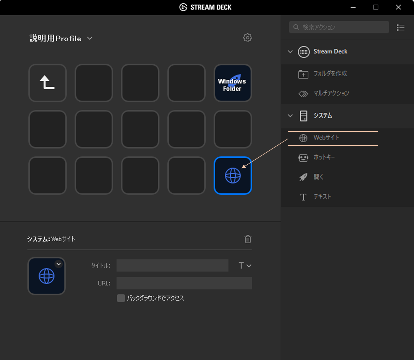414x360 pixels.
Task: Select empty key left of globe Website key
Action: point(186,175)
